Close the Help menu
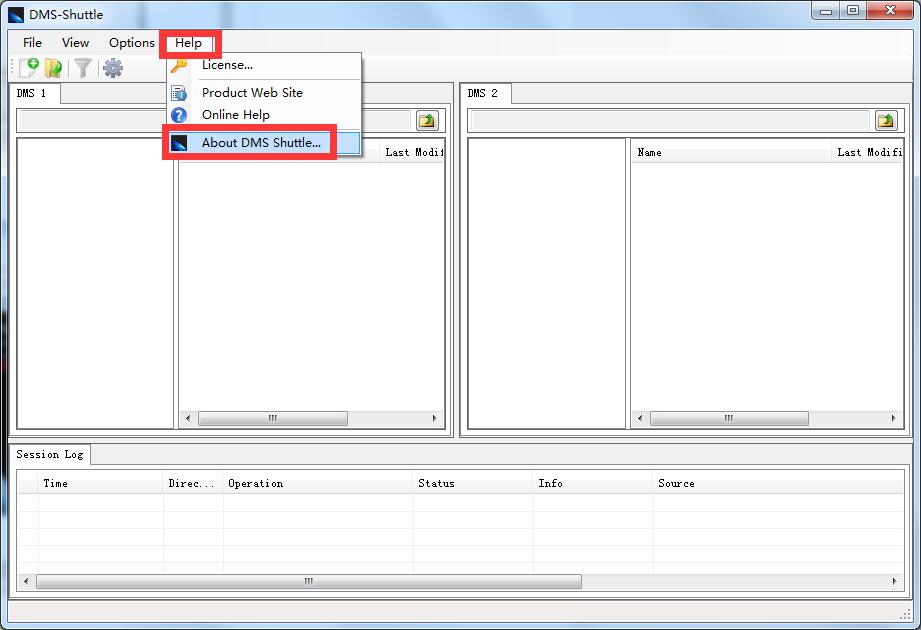The height and width of the screenshot is (630, 921). pos(189,43)
